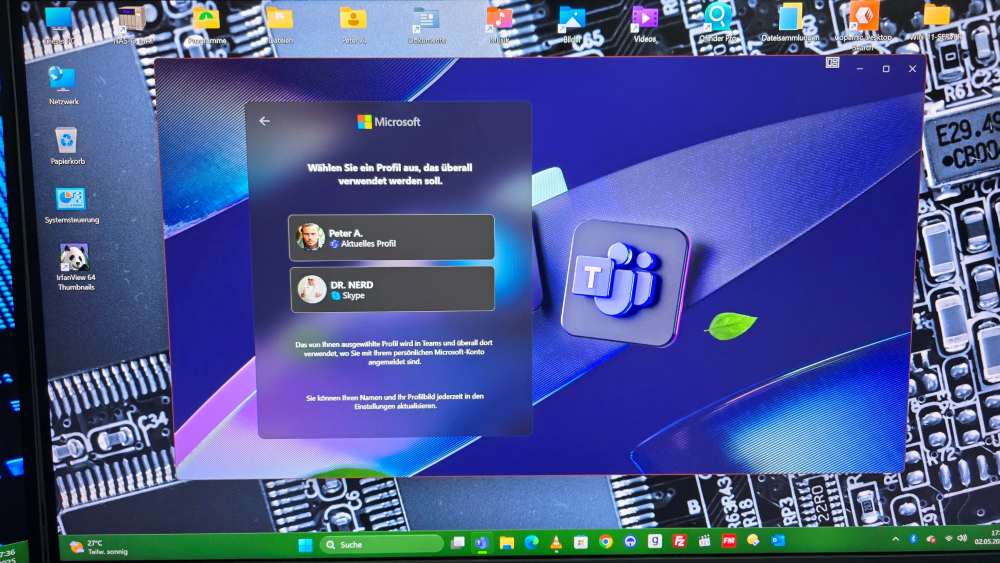Viewport: 1000px width, 563px height.
Task: Open the Dateisammlungen desktop icon
Action: (x=790, y=23)
